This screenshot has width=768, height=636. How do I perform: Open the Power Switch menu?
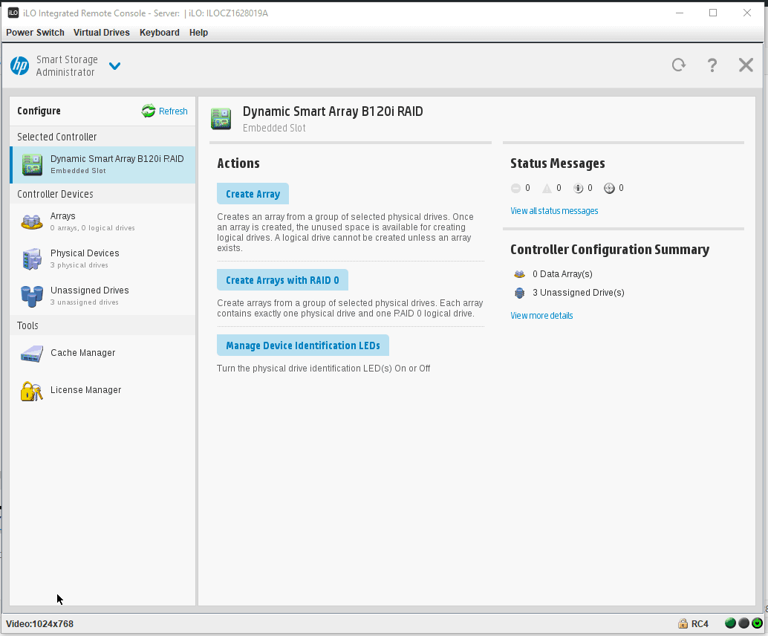35,32
